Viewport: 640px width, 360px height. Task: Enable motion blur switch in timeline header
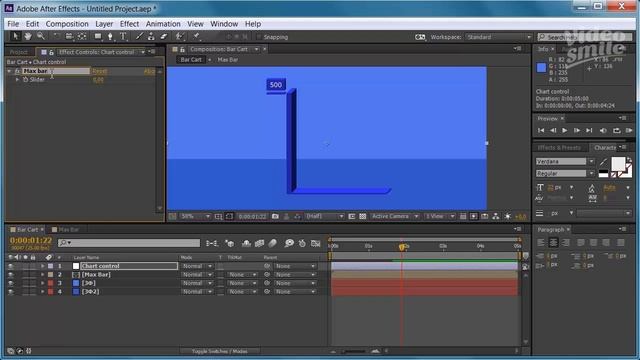click(273, 243)
